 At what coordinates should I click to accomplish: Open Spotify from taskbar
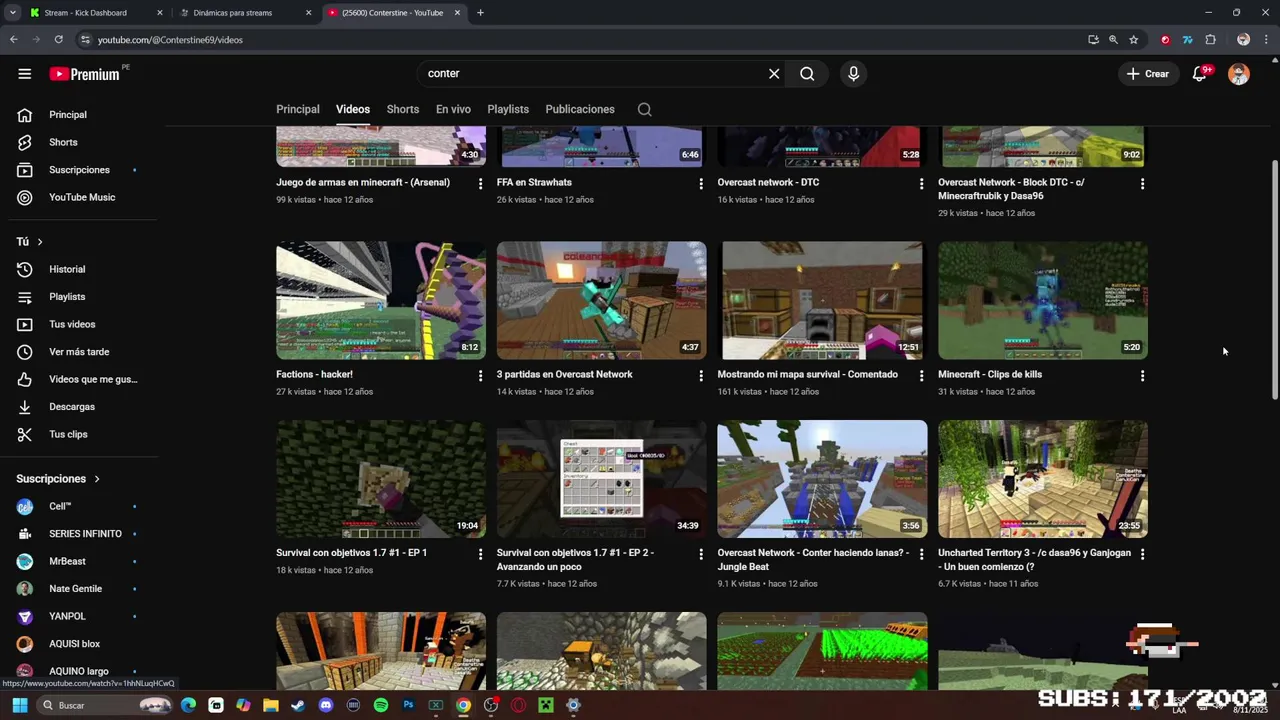tap(380, 706)
